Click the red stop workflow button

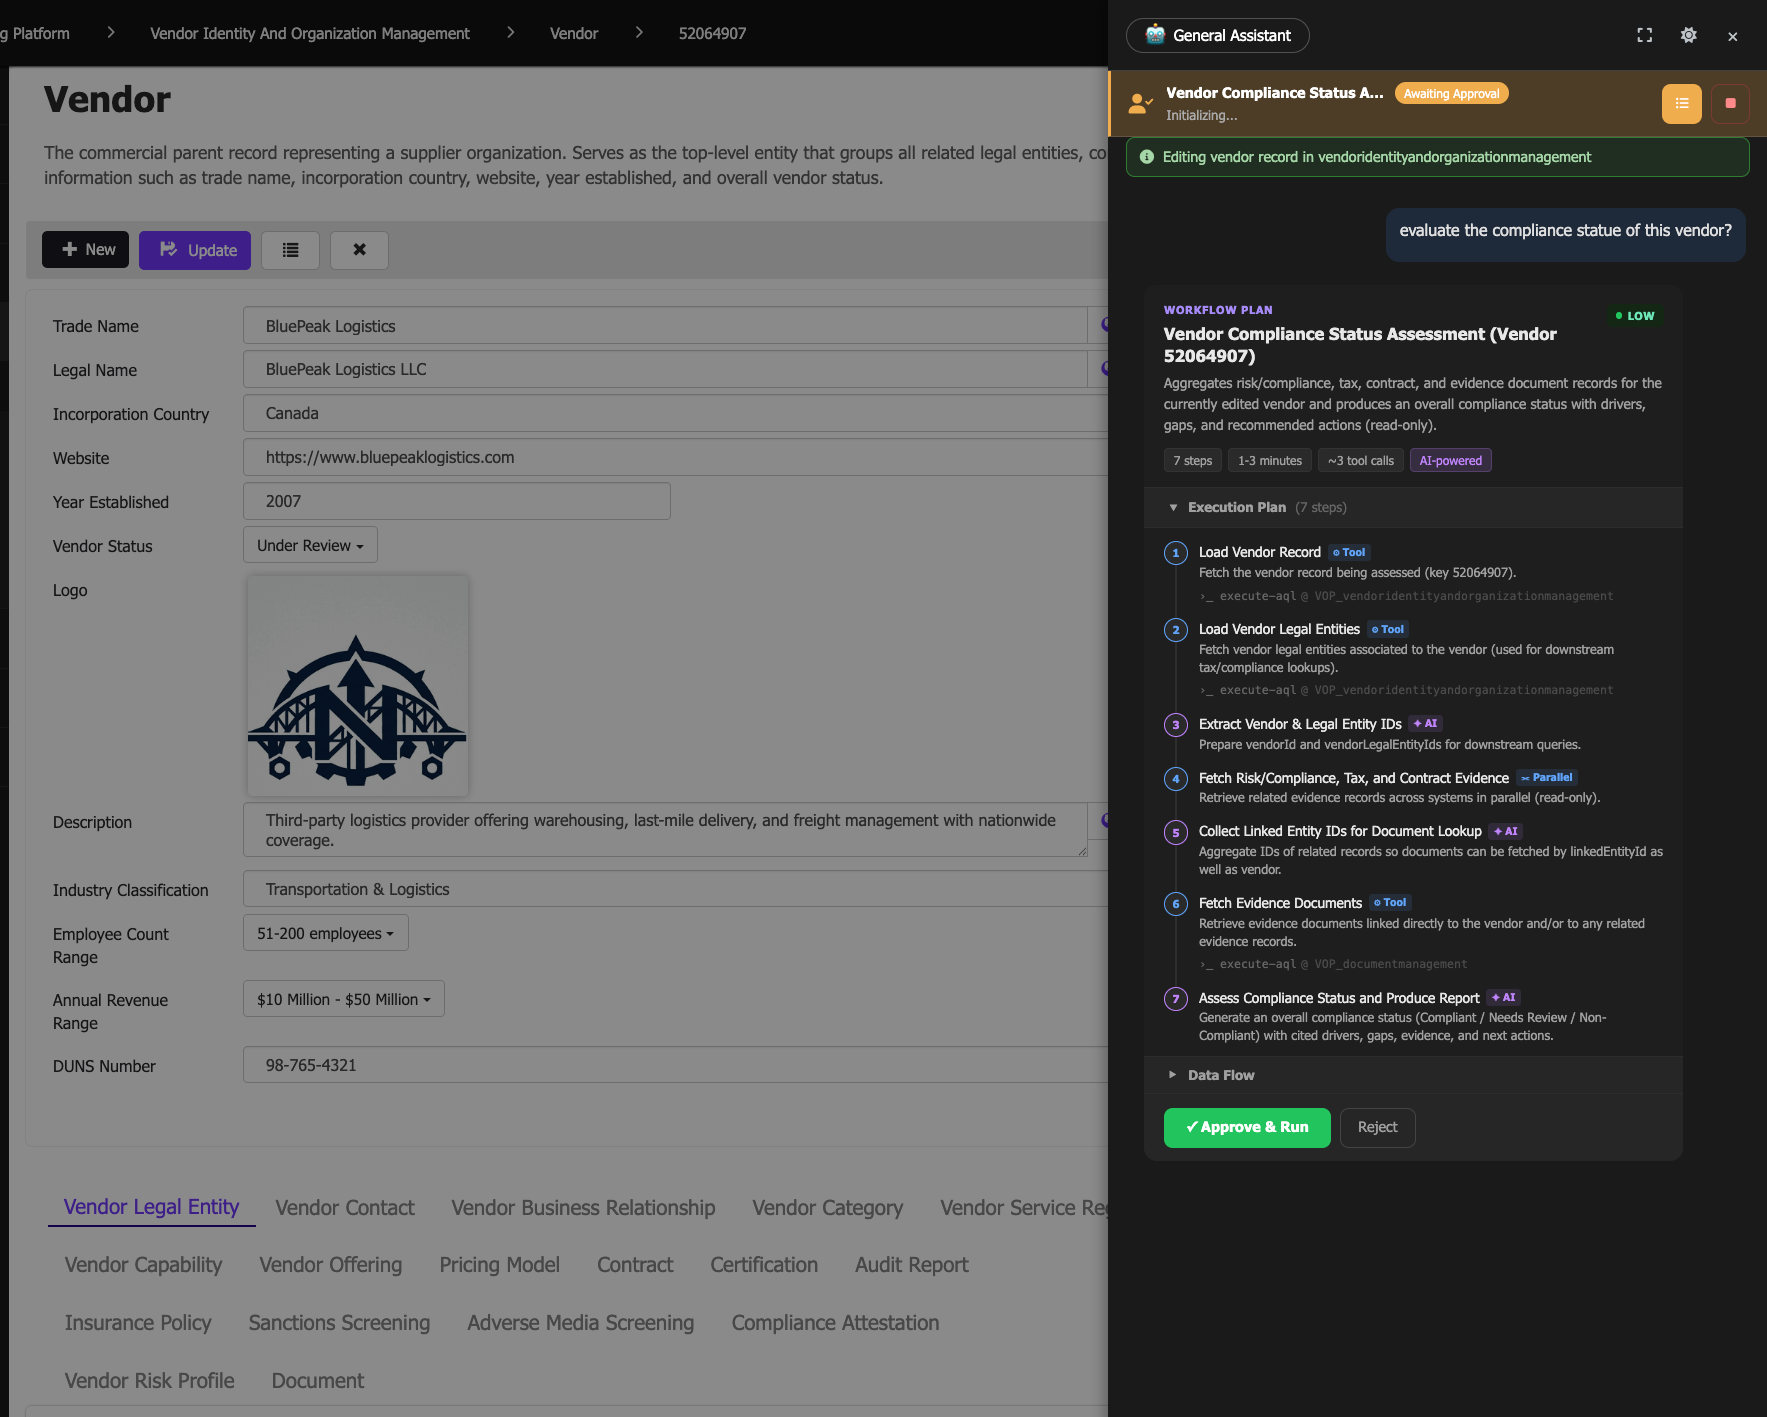[1730, 104]
